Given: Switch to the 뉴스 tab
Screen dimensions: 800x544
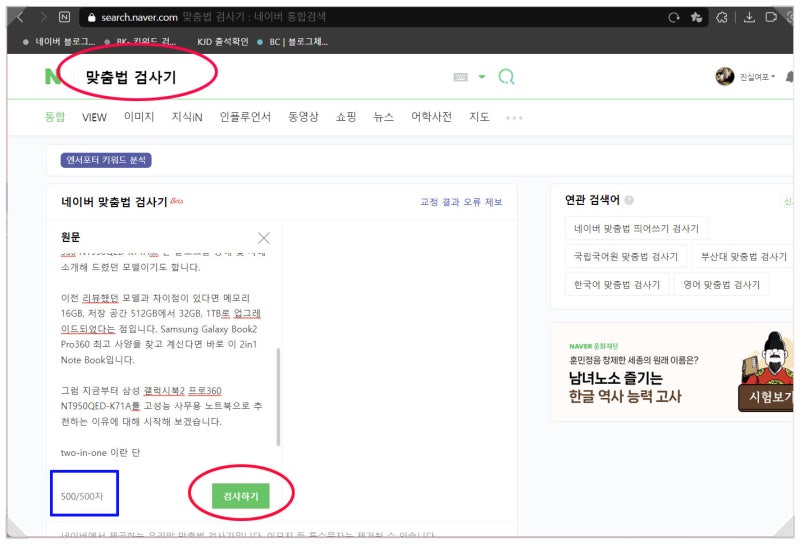Looking at the screenshot, I should (x=384, y=117).
